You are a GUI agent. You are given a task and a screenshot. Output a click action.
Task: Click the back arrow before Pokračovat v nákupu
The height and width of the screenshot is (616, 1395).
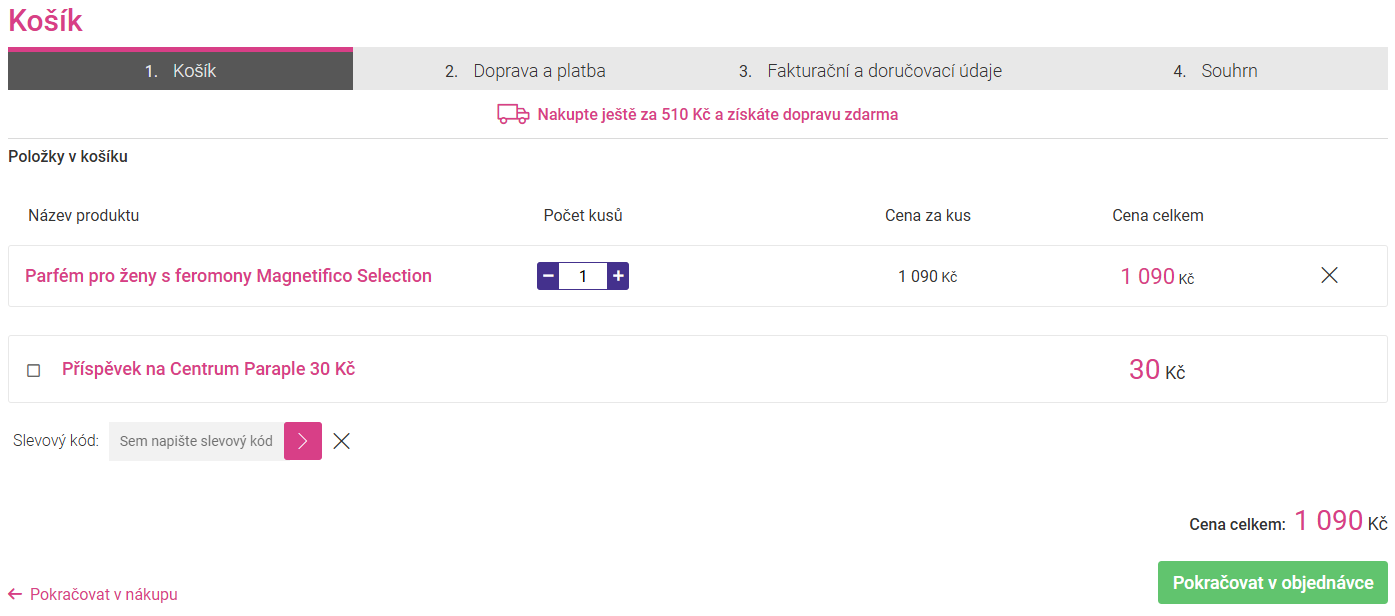pos(15,594)
